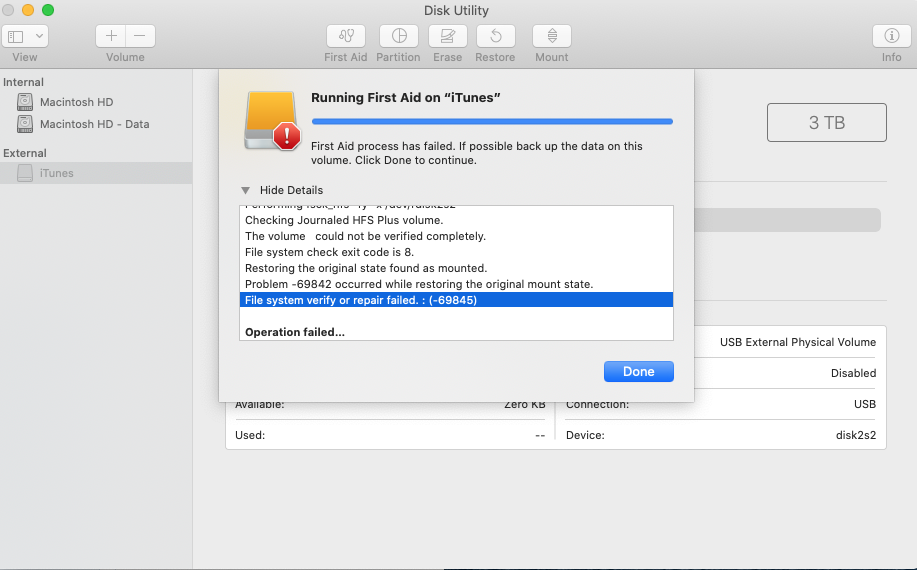The height and width of the screenshot is (570, 917).
Task: Click Done to dismiss First Aid
Action: [x=639, y=371]
